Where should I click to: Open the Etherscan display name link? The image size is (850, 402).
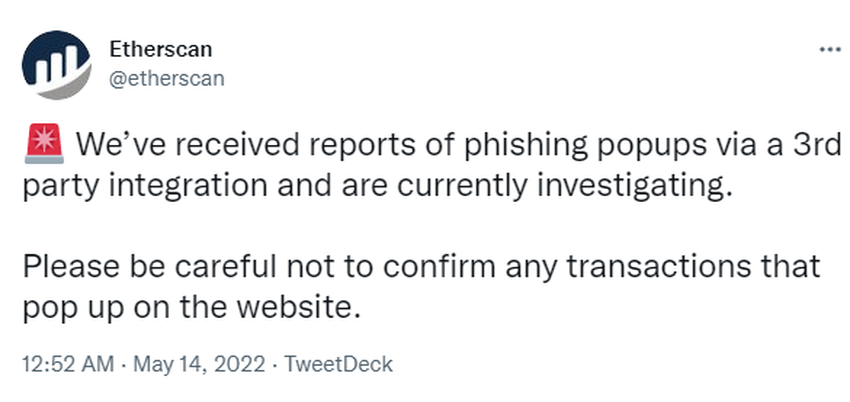point(160,50)
